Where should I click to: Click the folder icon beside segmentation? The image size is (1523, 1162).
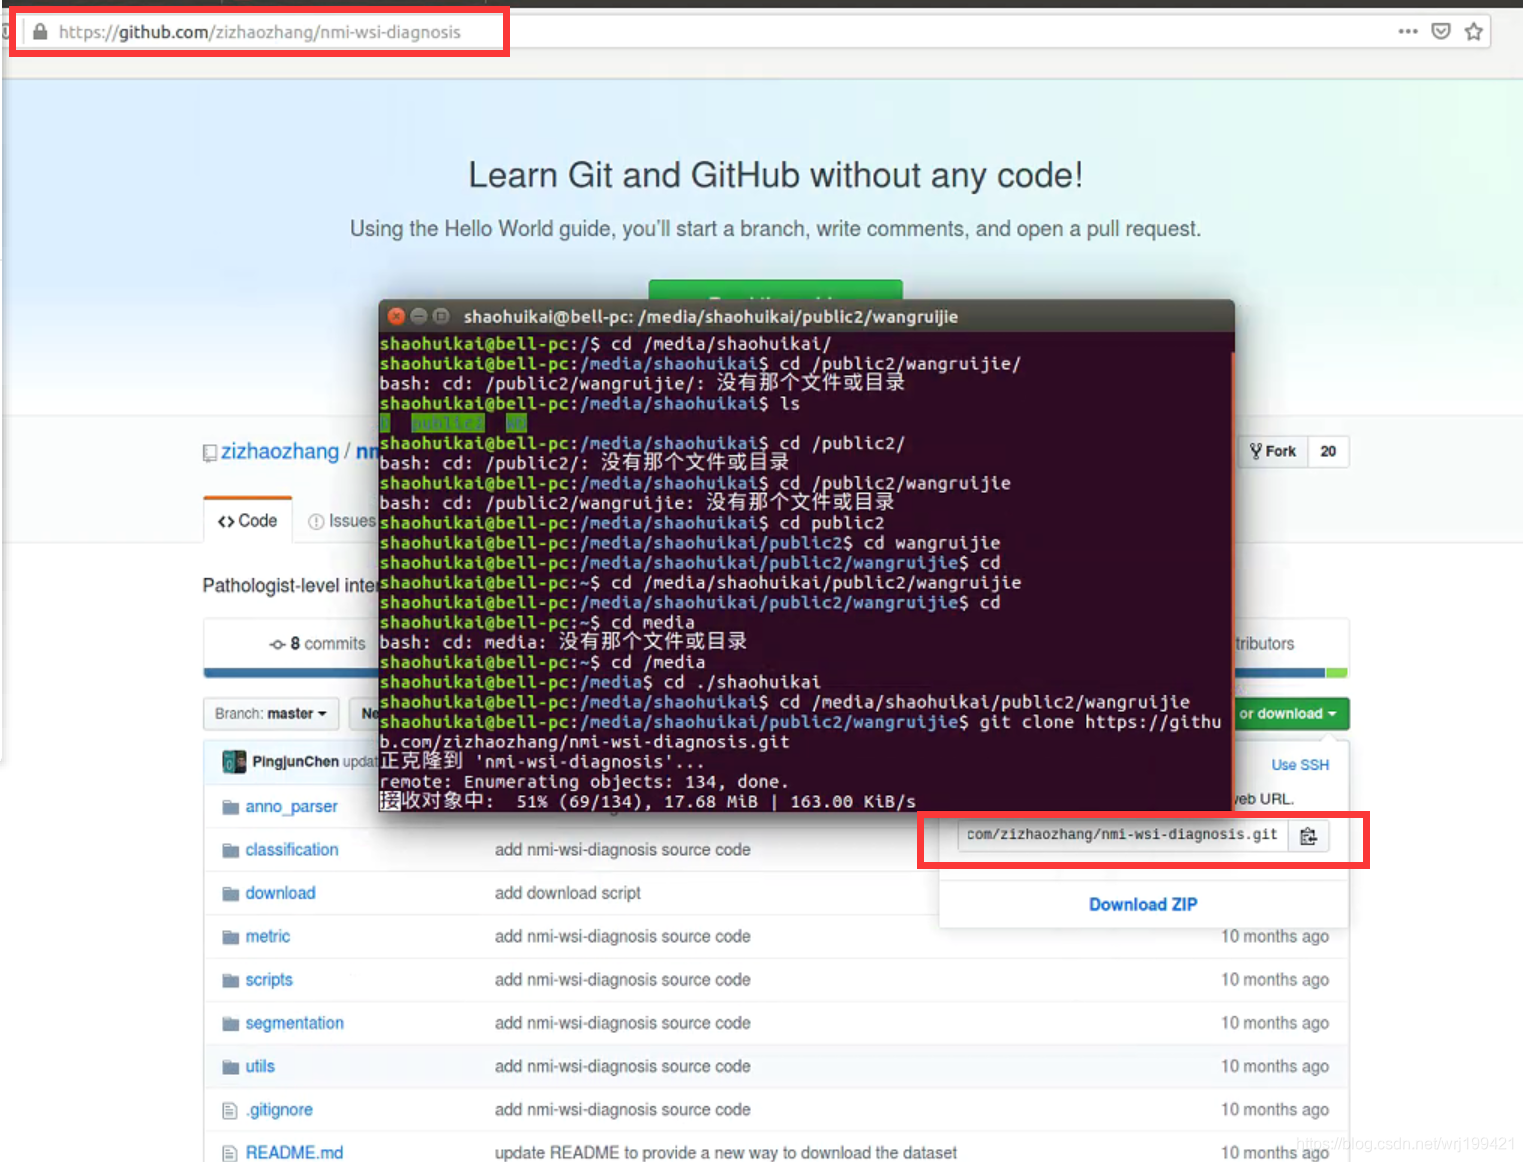230,1024
